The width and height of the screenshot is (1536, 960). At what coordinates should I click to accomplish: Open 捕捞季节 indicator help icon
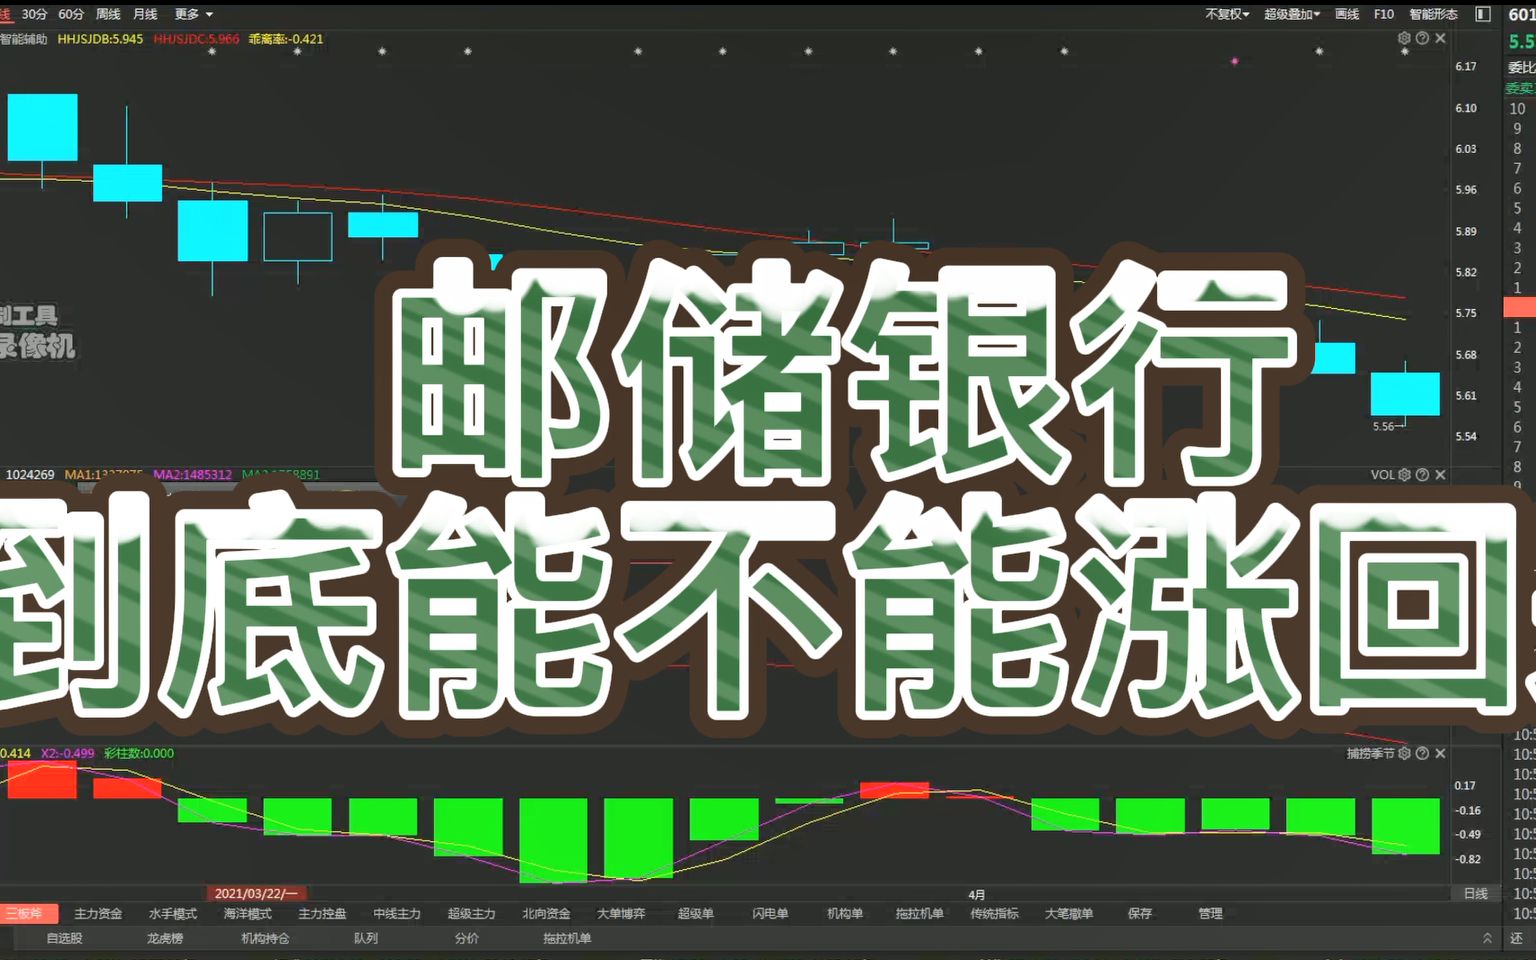pyautogui.click(x=1422, y=753)
